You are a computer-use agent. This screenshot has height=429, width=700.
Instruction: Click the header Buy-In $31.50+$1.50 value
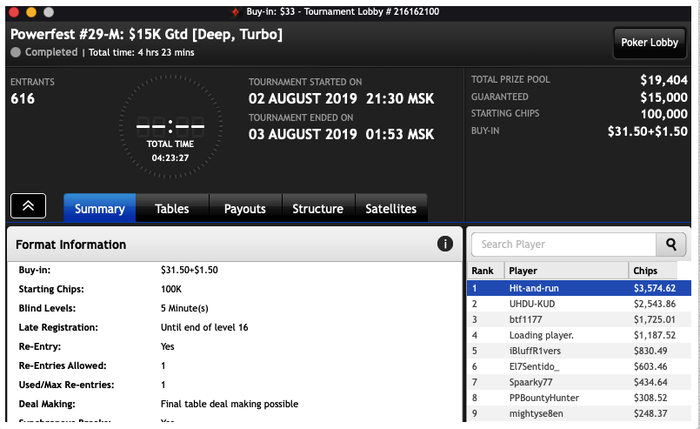[647, 131]
